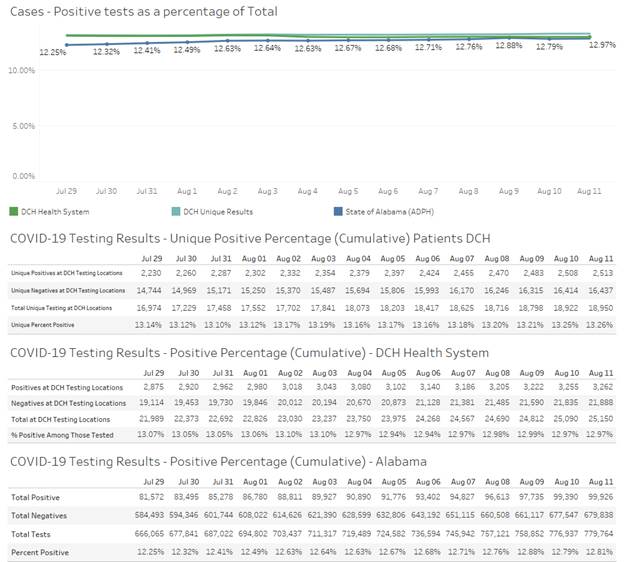Click the 18,950 total unique testing cell
624x562 pixels.
point(601,308)
